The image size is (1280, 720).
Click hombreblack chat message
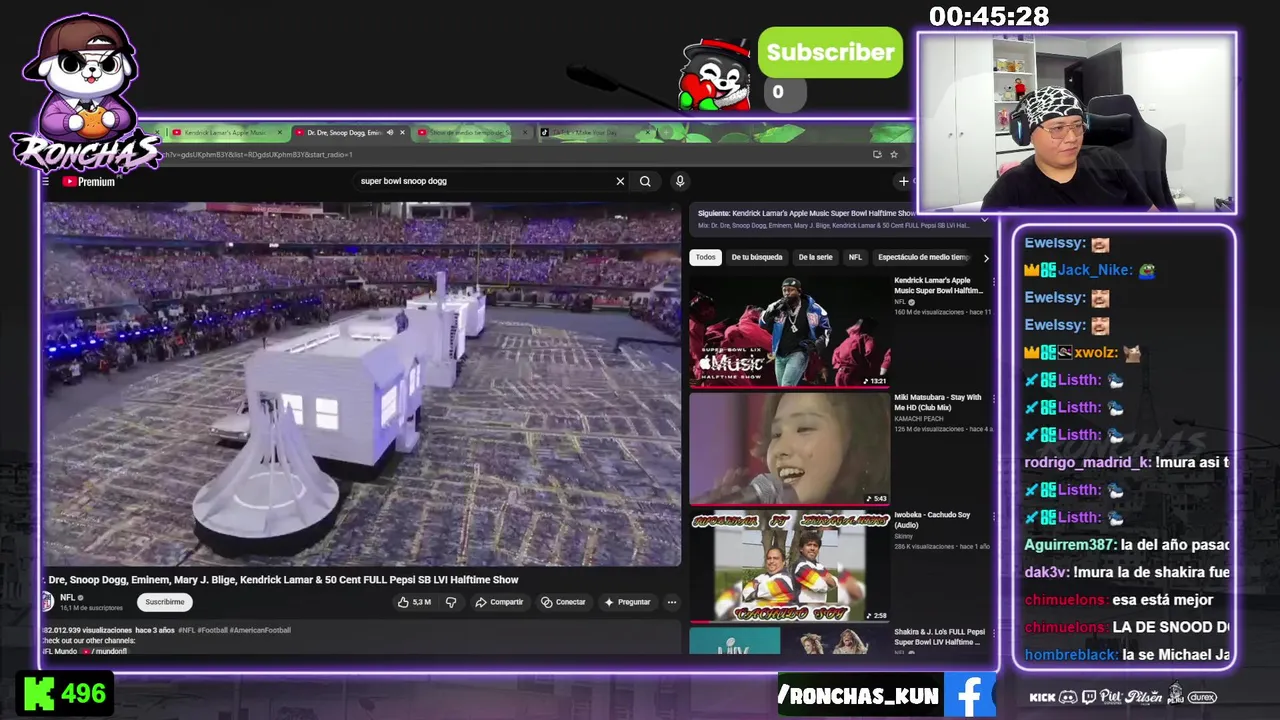[1126, 655]
